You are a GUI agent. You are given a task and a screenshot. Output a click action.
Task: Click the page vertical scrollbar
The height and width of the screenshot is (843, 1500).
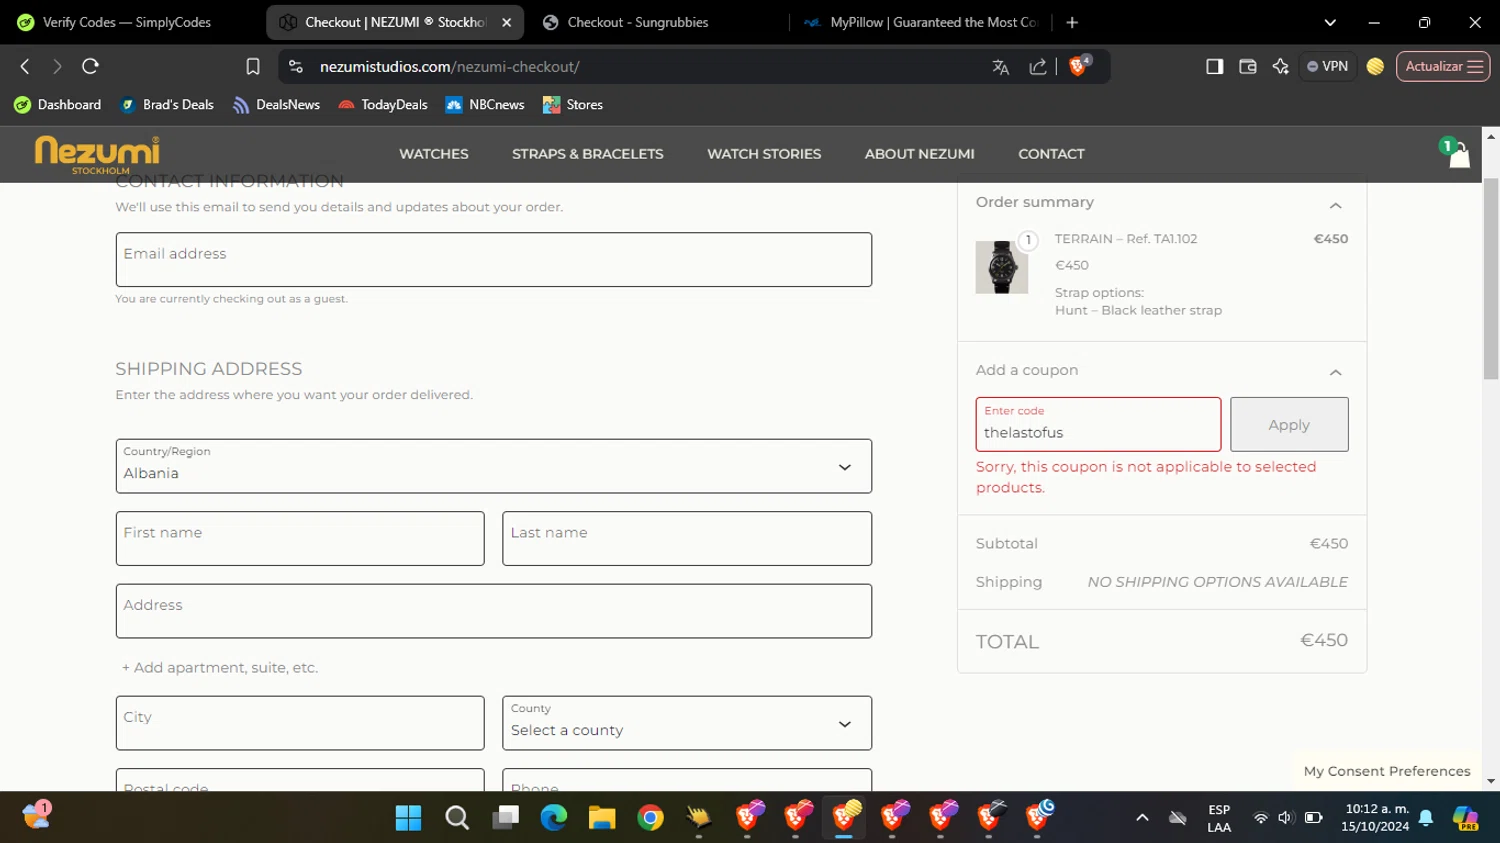click(1491, 278)
